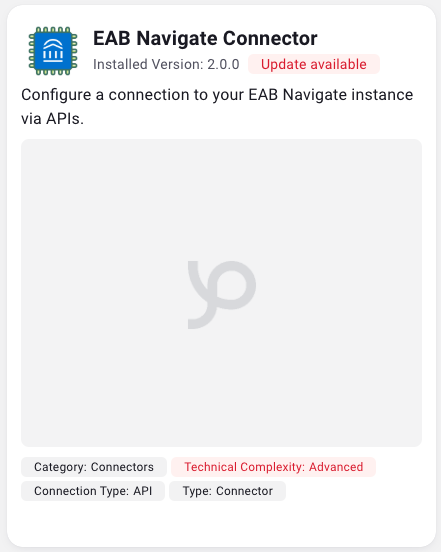
Task: Click the white institution glyph inside the chip icon
Action: [53, 51]
